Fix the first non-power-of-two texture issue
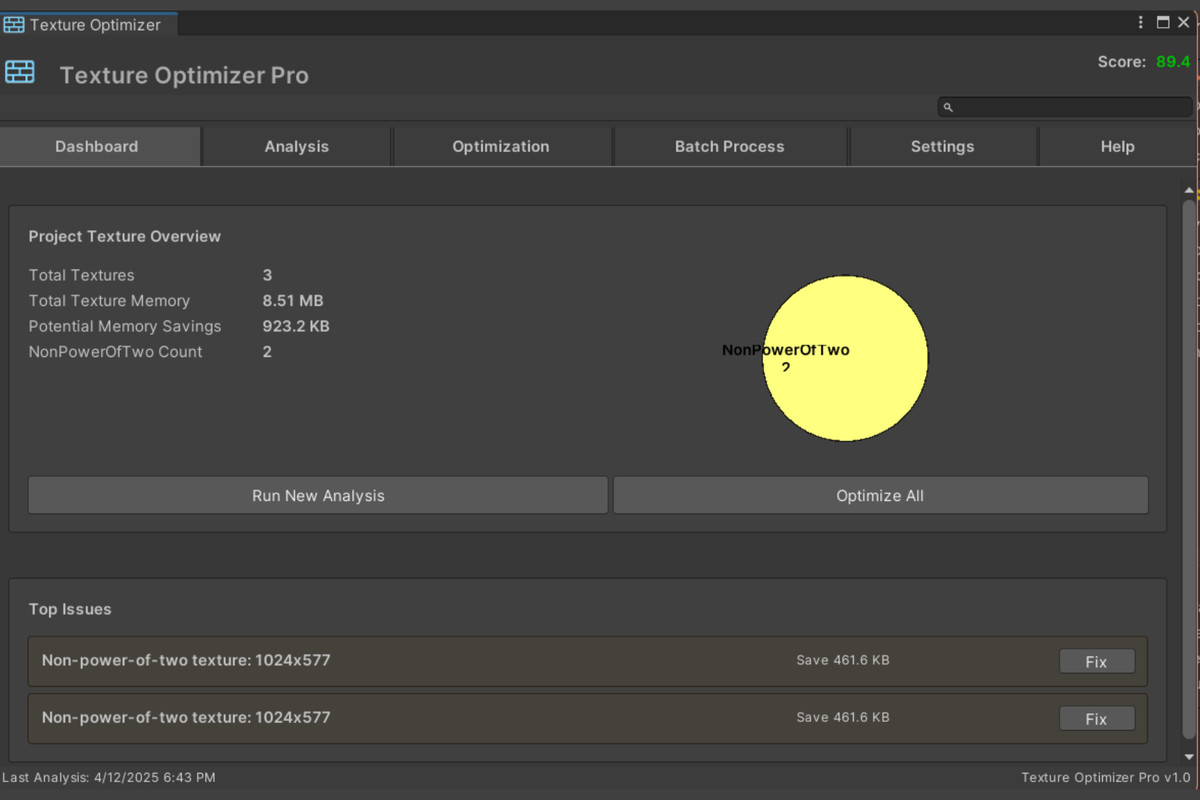1200x800 pixels. coord(1096,661)
